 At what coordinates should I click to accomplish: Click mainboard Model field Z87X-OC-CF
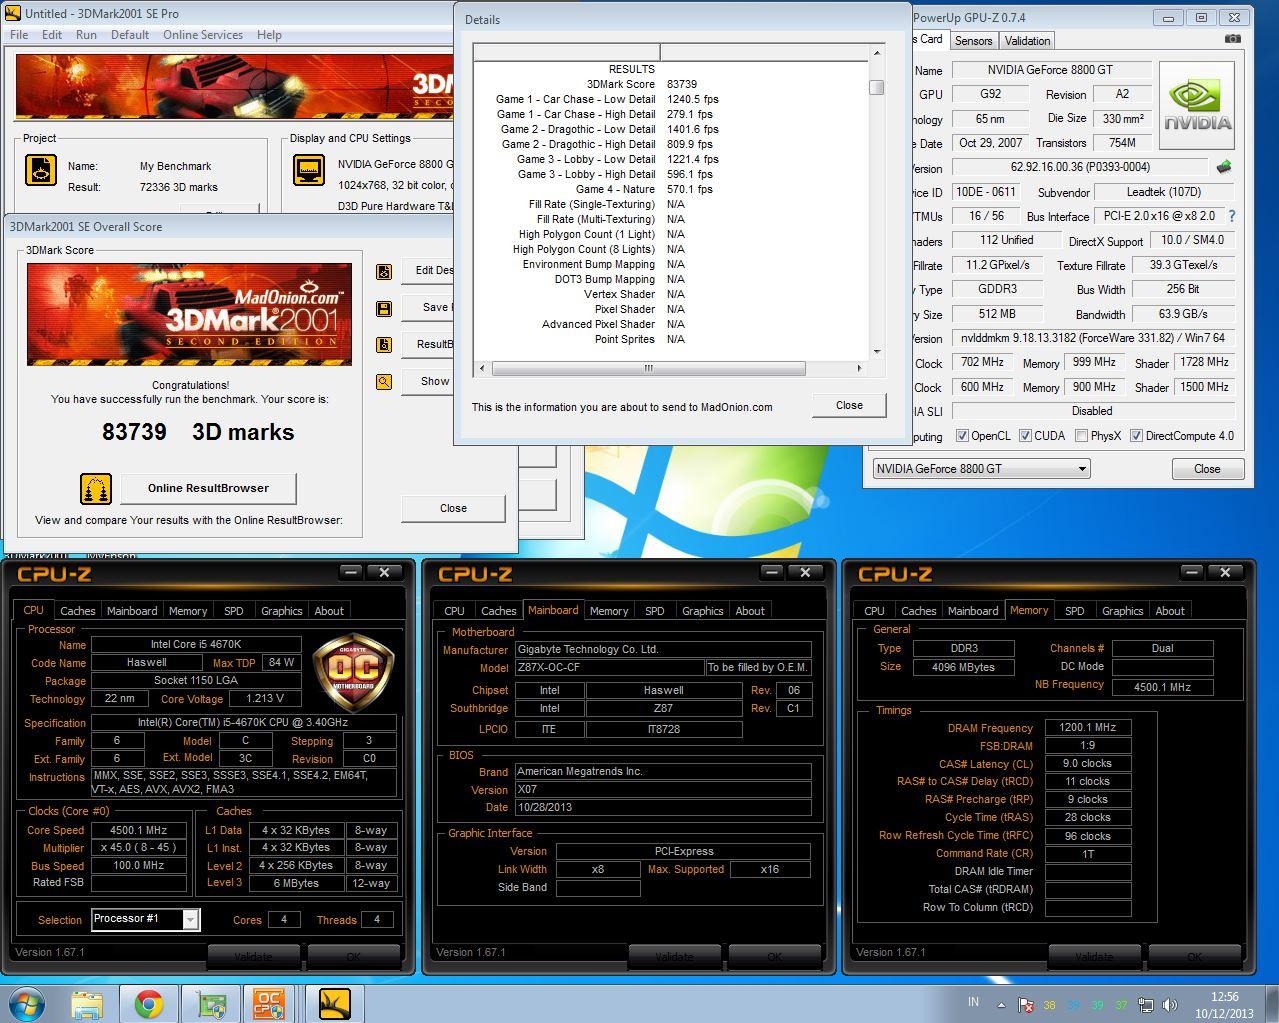tap(609, 667)
